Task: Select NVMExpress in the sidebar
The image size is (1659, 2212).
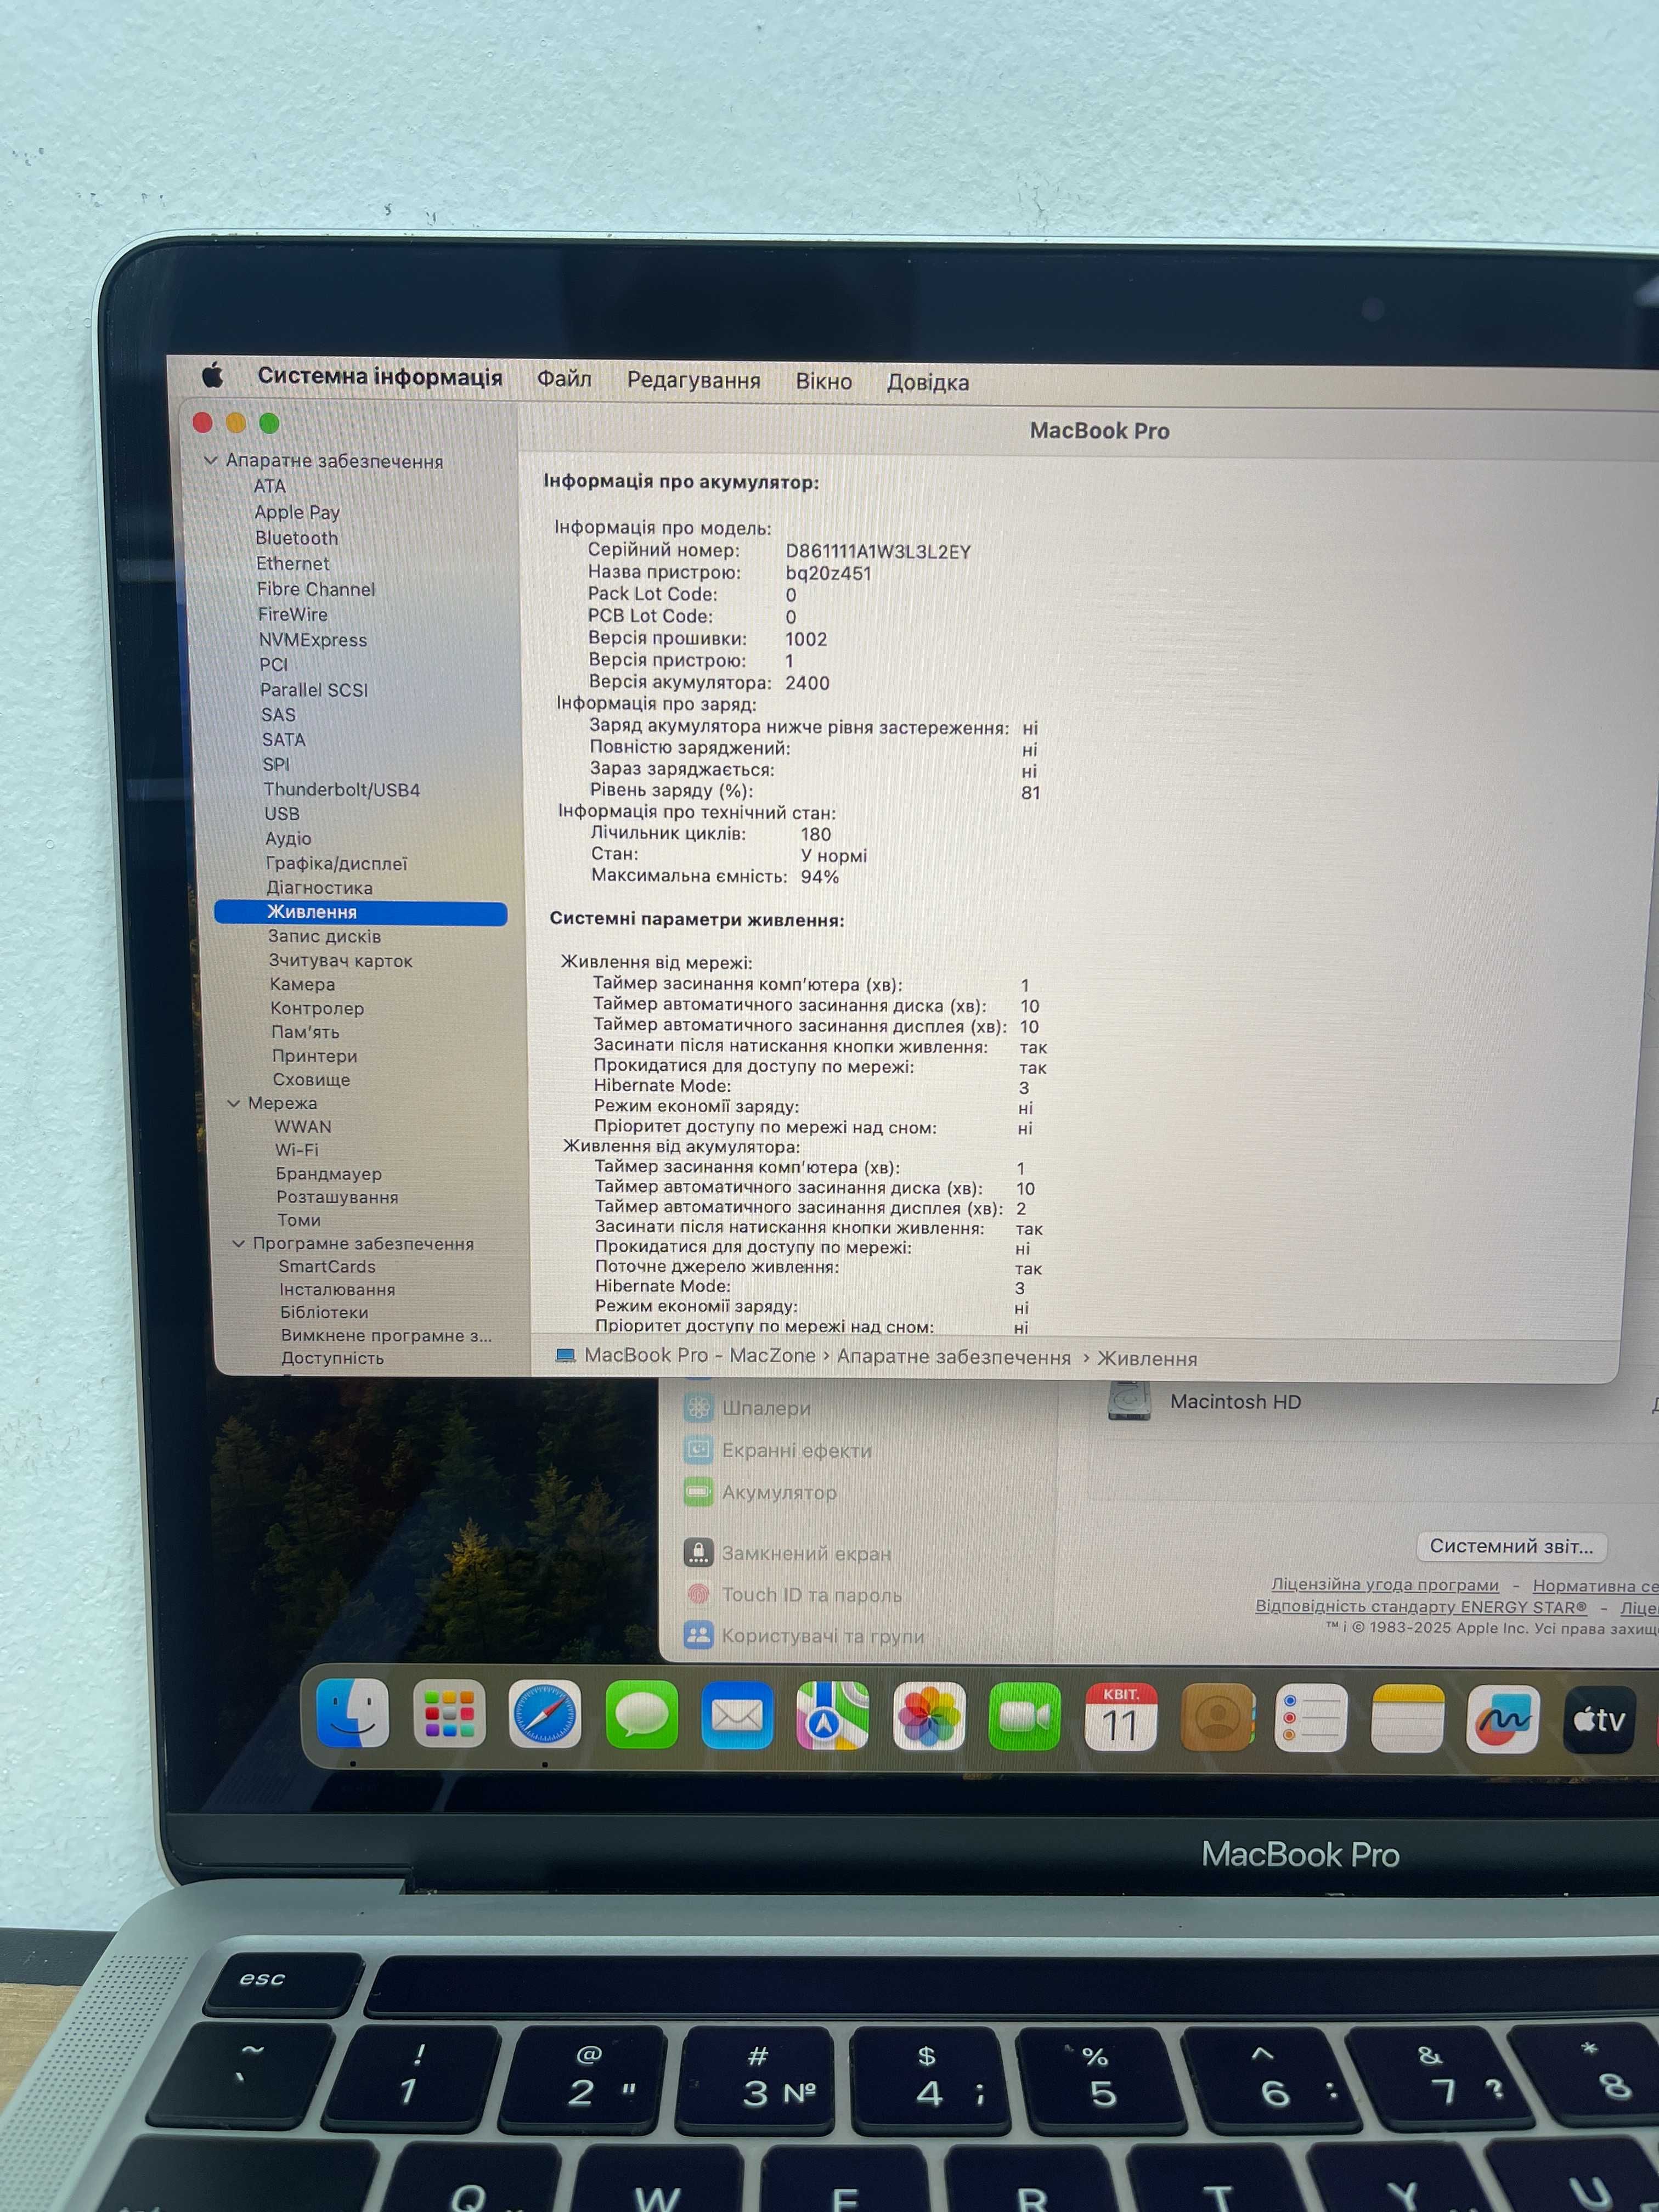Action: point(312,640)
